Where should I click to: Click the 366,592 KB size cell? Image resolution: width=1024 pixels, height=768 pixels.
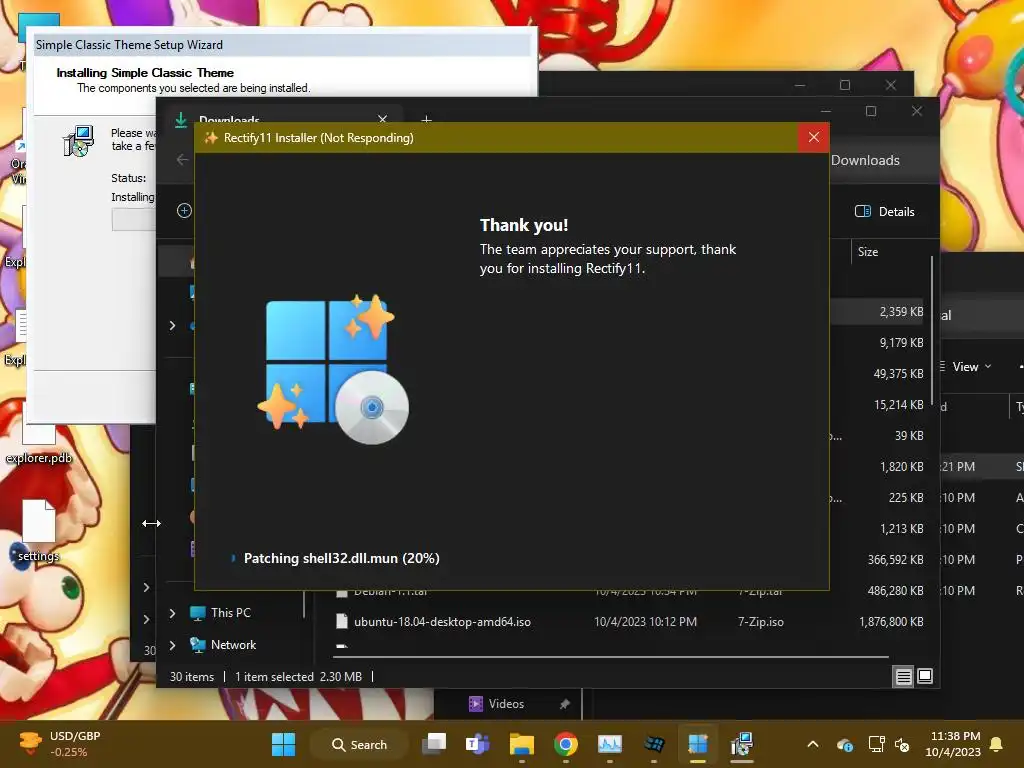[895, 560]
